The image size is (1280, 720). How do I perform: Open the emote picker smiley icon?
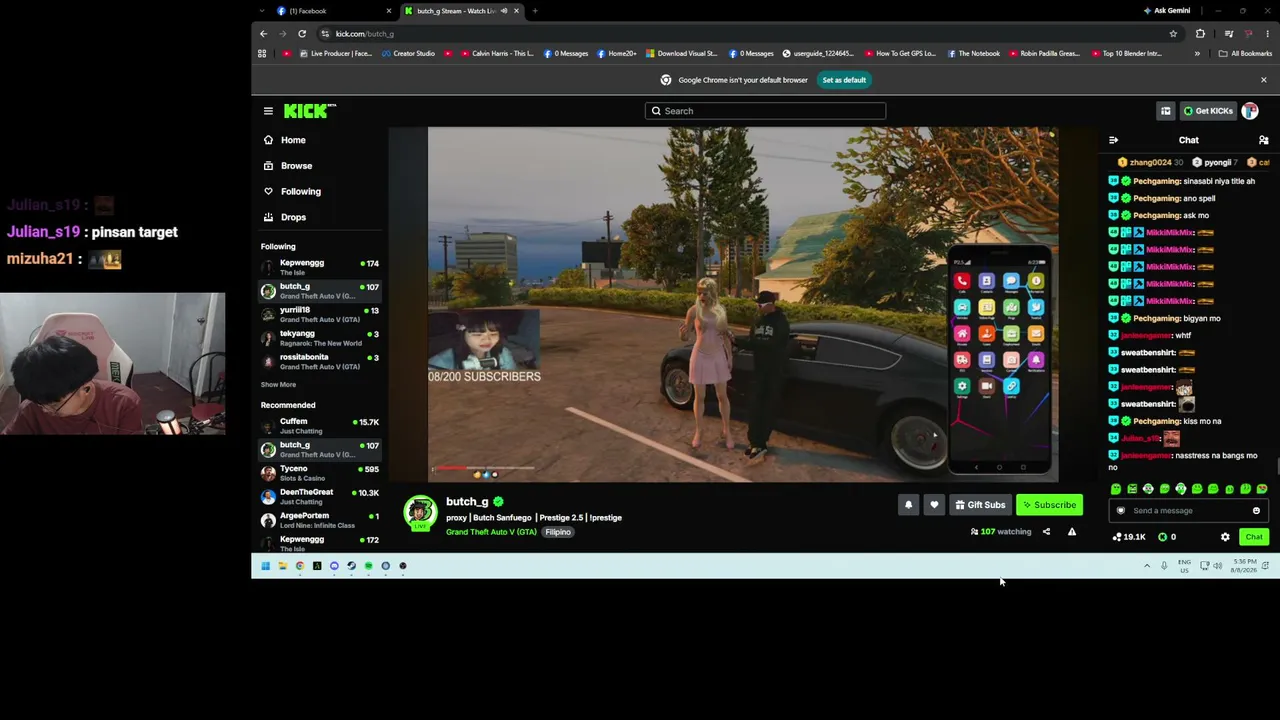[x=1256, y=511]
